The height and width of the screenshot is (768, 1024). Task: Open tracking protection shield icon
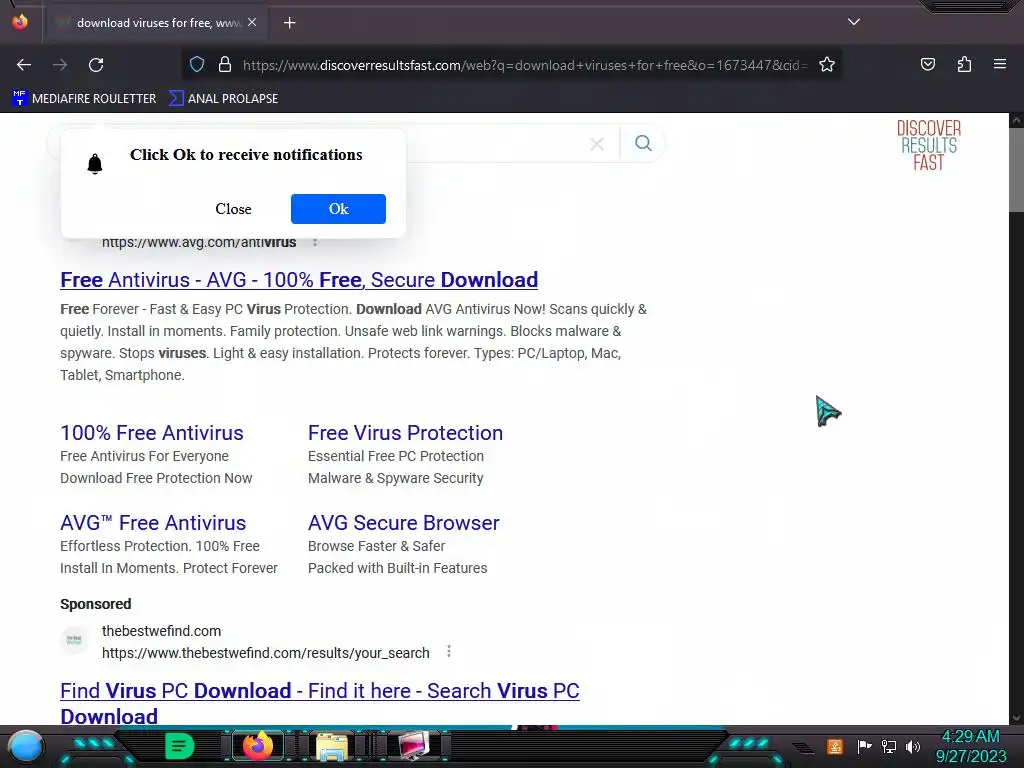tap(197, 65)
